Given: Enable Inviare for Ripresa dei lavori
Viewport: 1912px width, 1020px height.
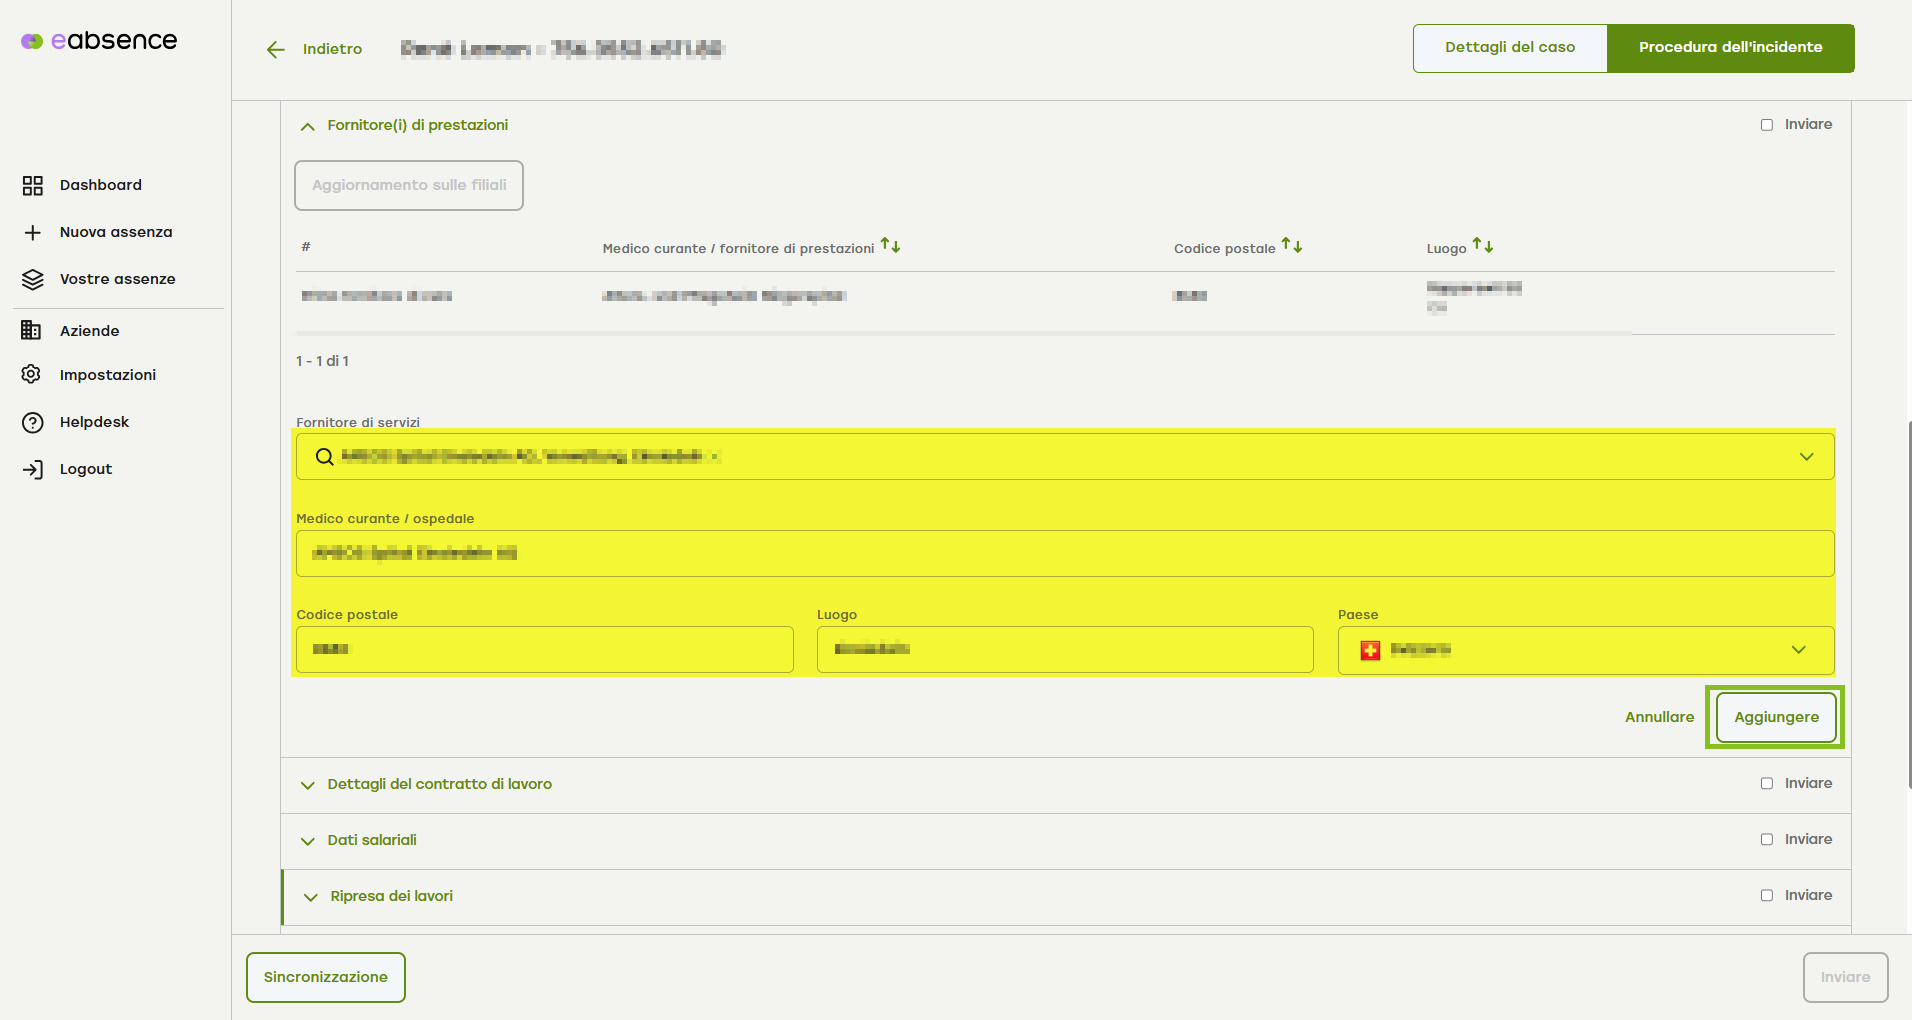Looking at the screenshot, I should pos(1767,896).
